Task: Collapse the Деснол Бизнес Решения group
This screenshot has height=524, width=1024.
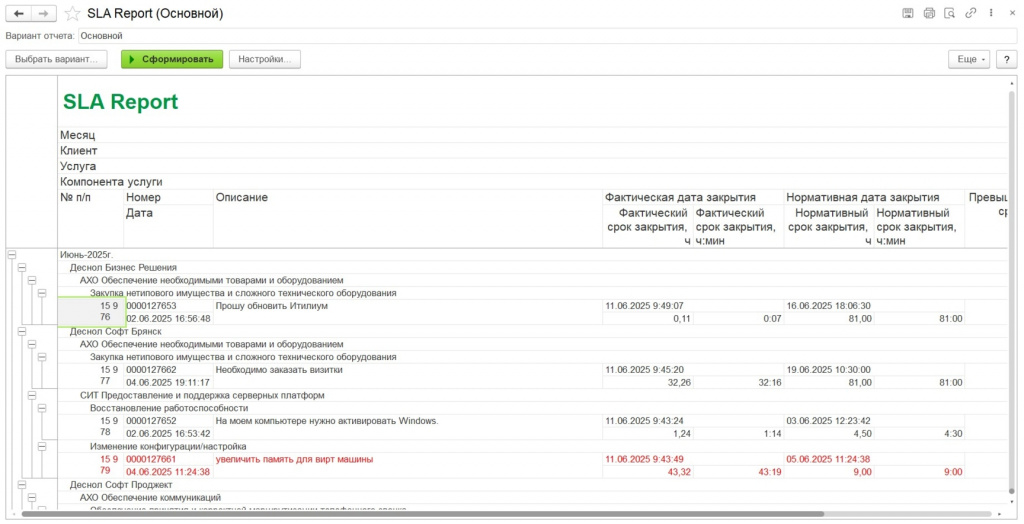Action: tap(22, 267)
